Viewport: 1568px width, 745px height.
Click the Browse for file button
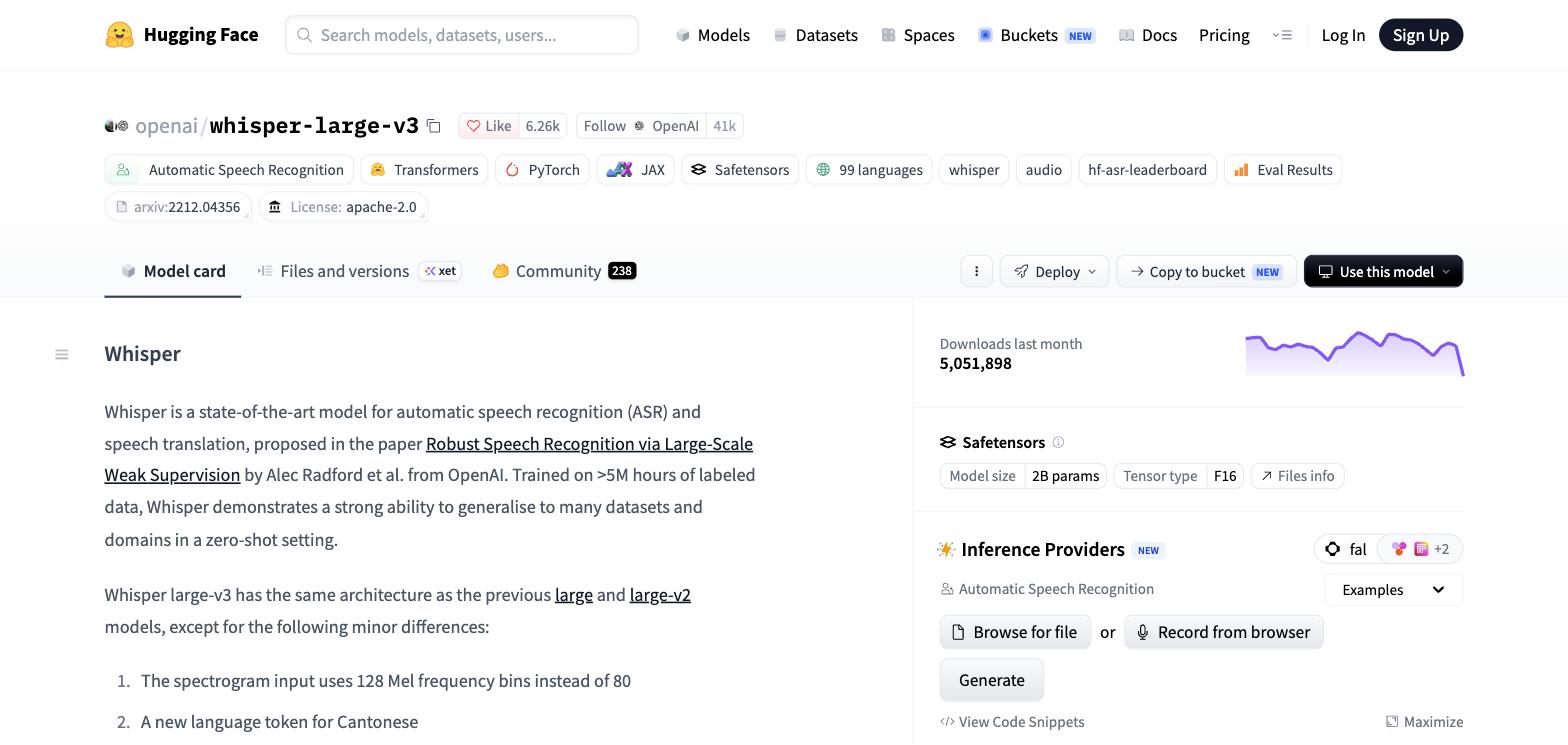click(1015, 632)
